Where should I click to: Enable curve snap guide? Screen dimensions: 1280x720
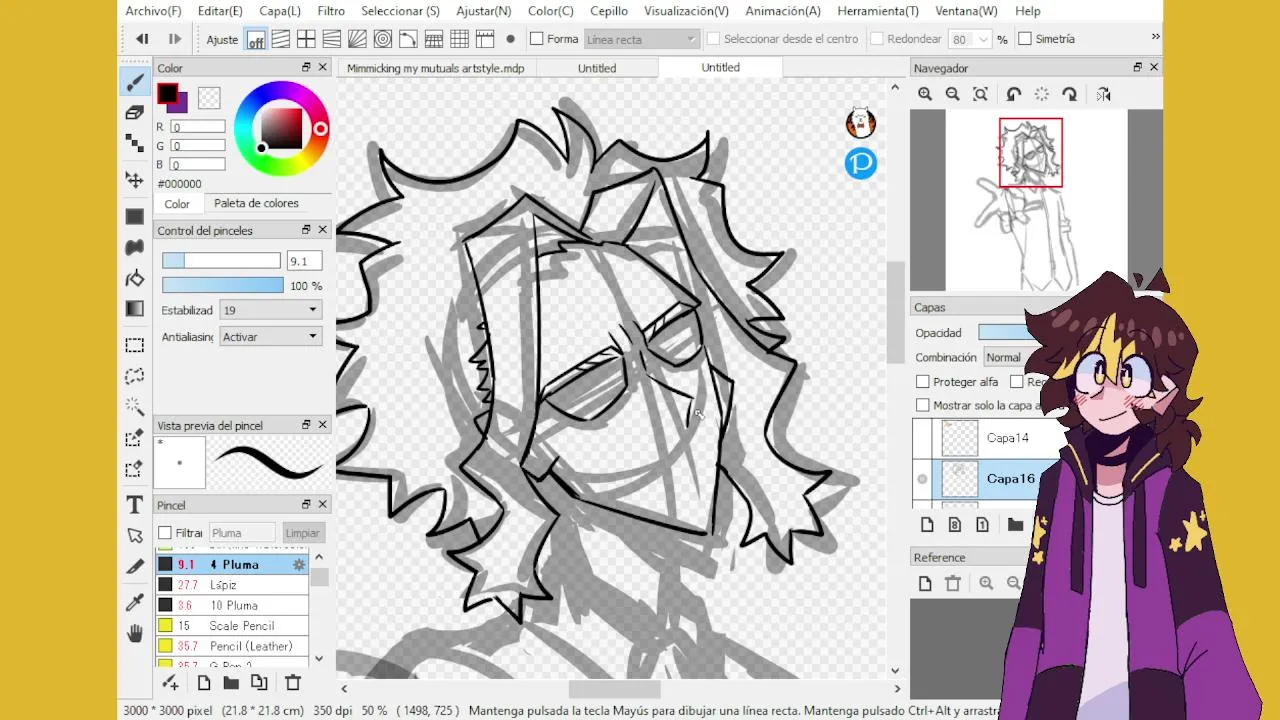click(x=408, y=39)
